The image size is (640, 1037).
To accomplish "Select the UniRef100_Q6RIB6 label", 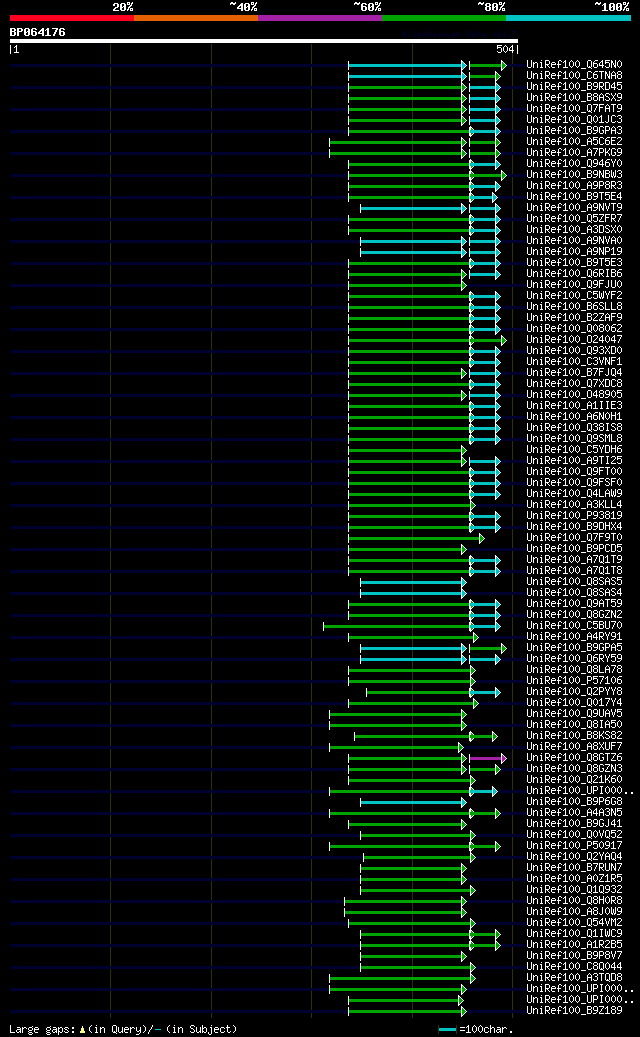I will tap(574, 274).
